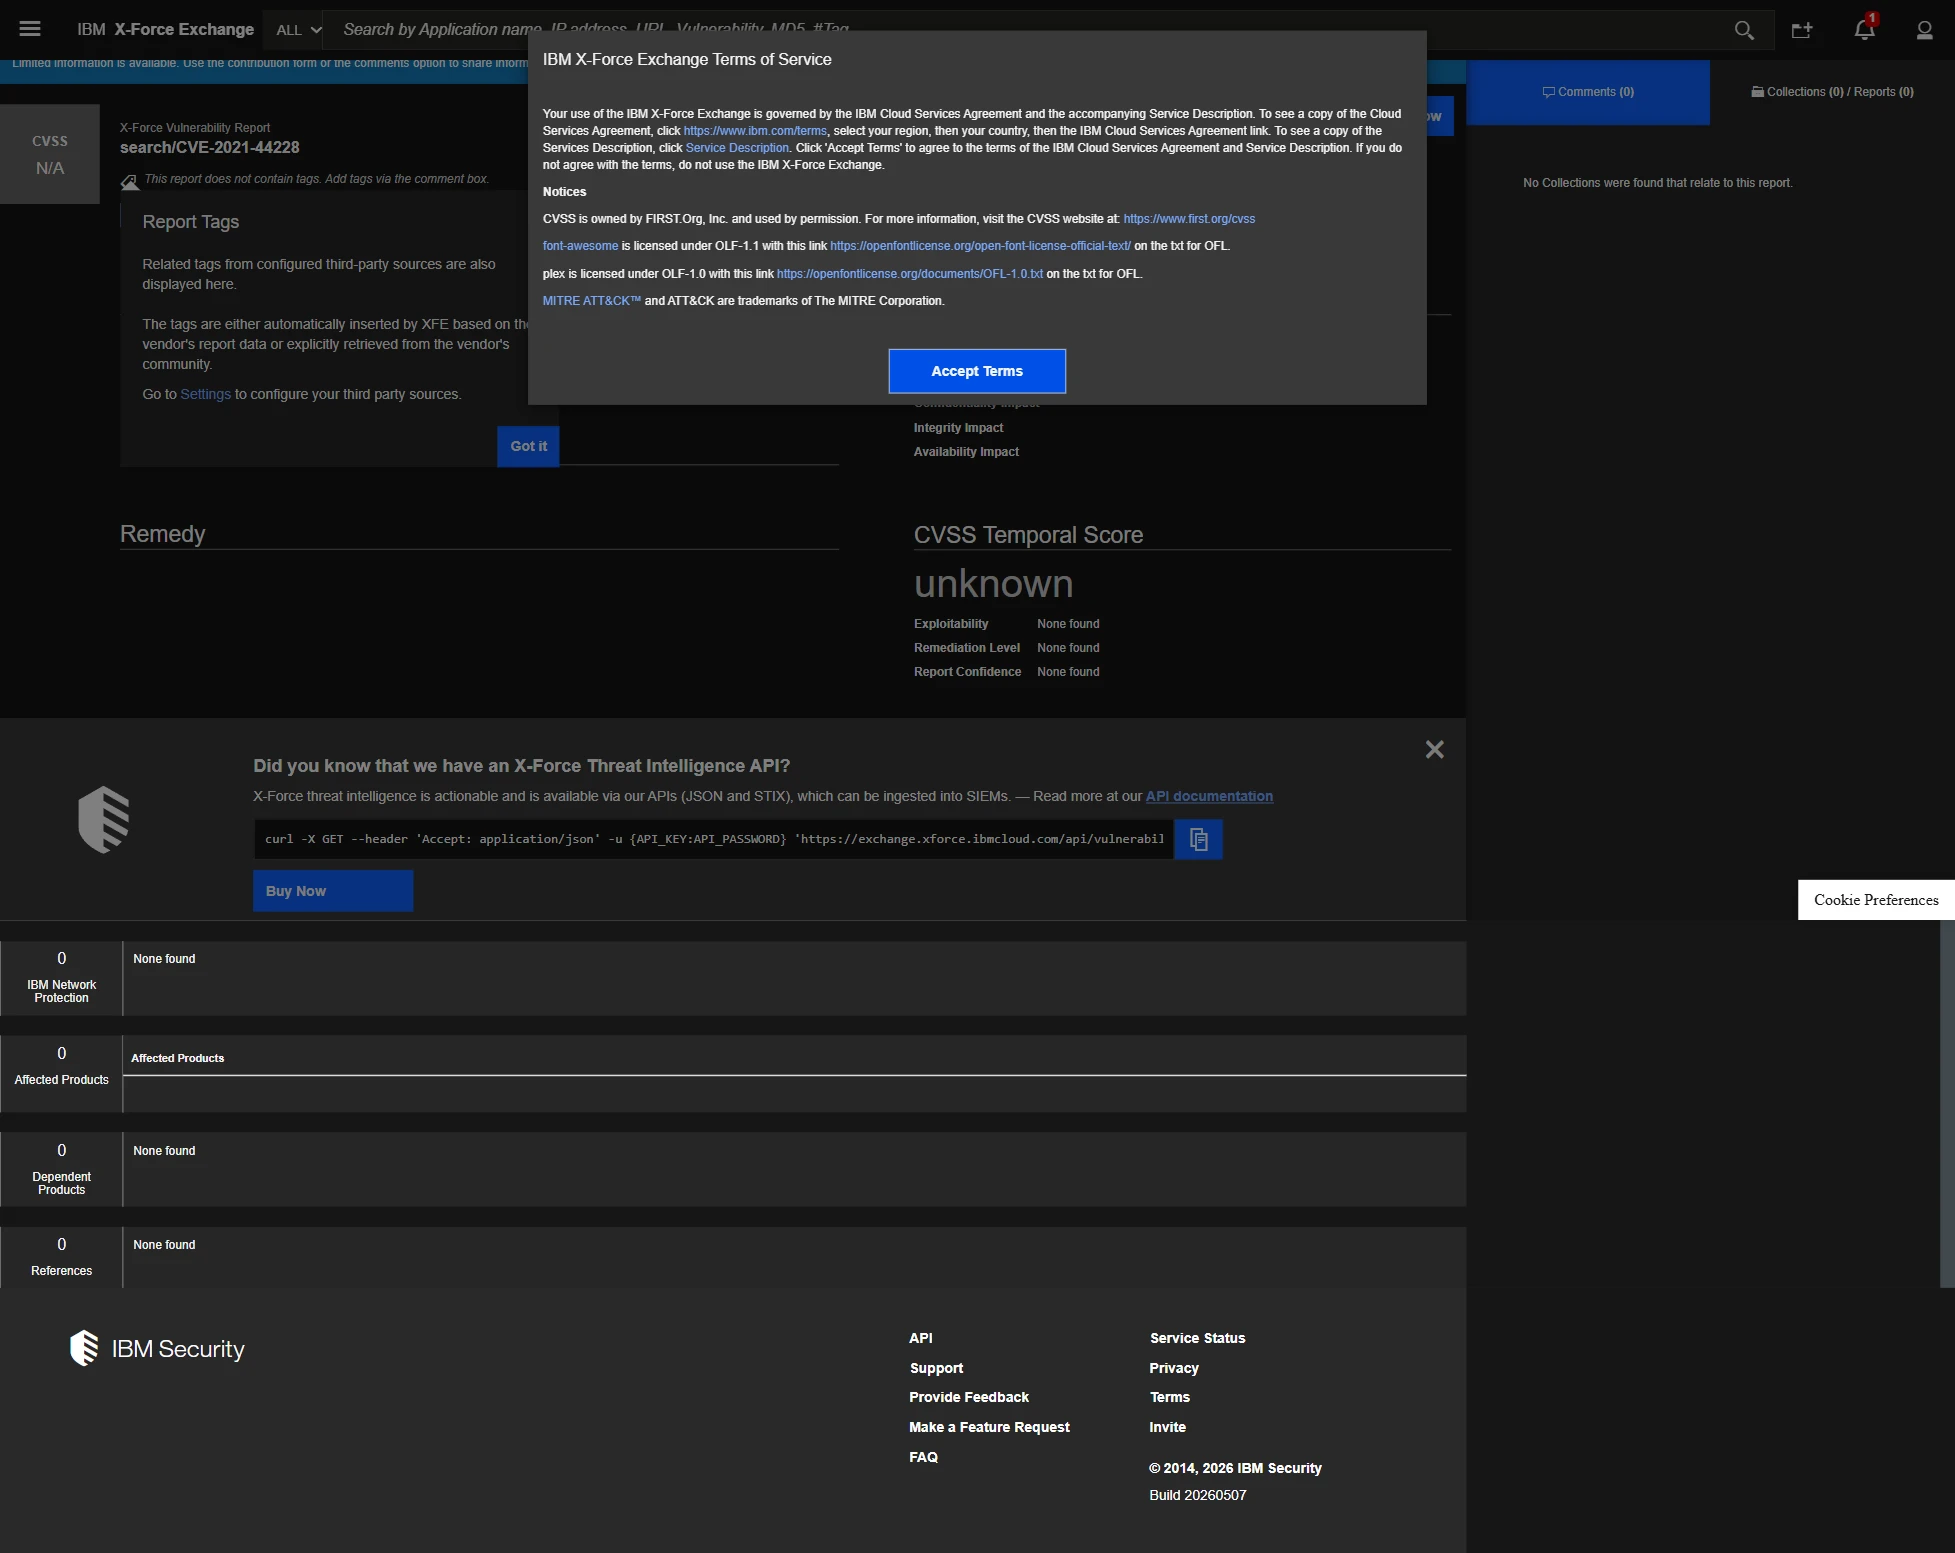Copy the curl command to clipboard
The image size is (1955, 1553).
point(1198,839)
